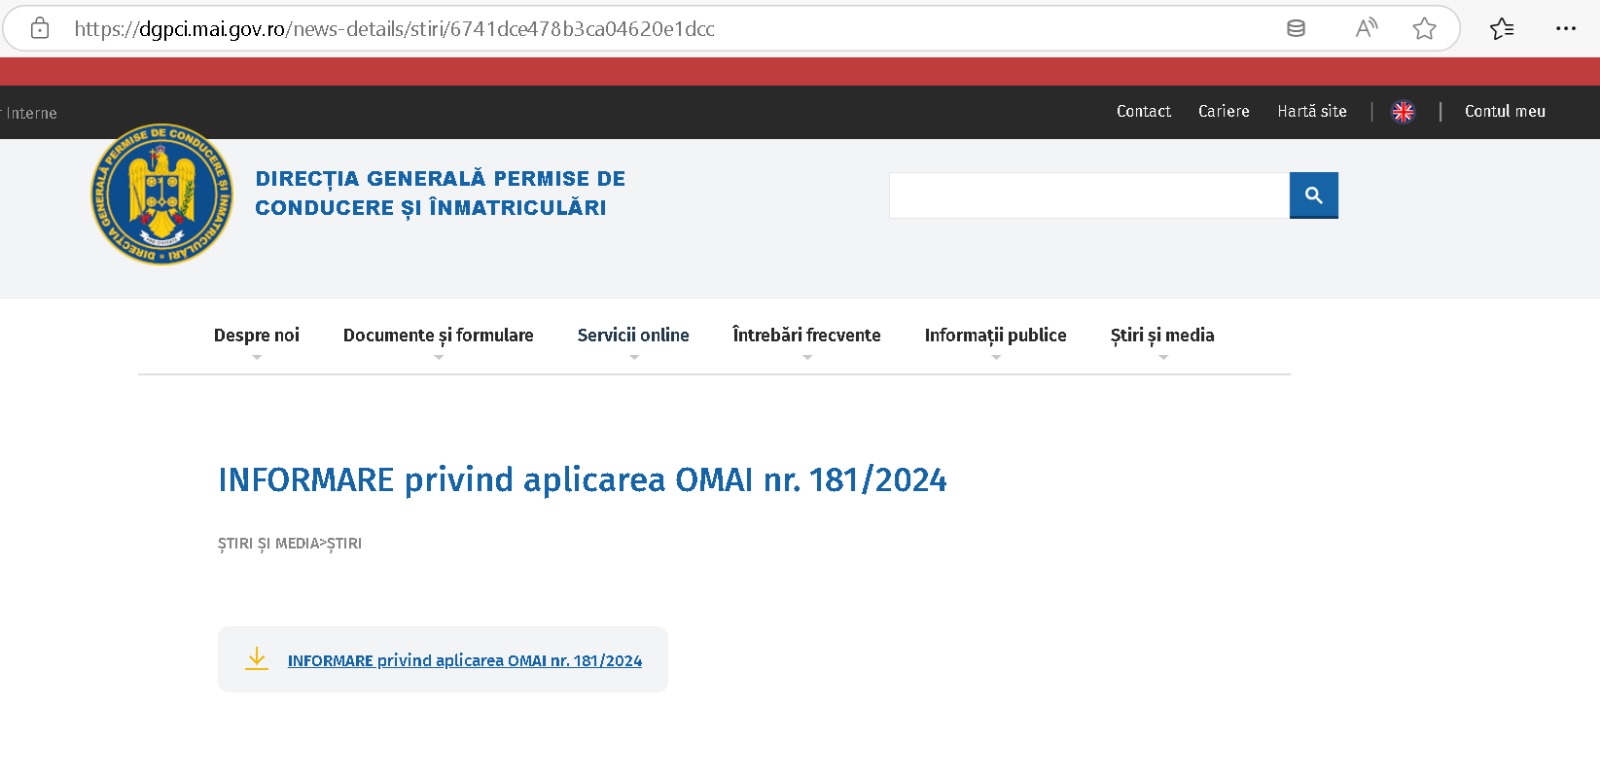Open Întrebări frecvente menu item

pyautogui.click(x=806, y=336)
